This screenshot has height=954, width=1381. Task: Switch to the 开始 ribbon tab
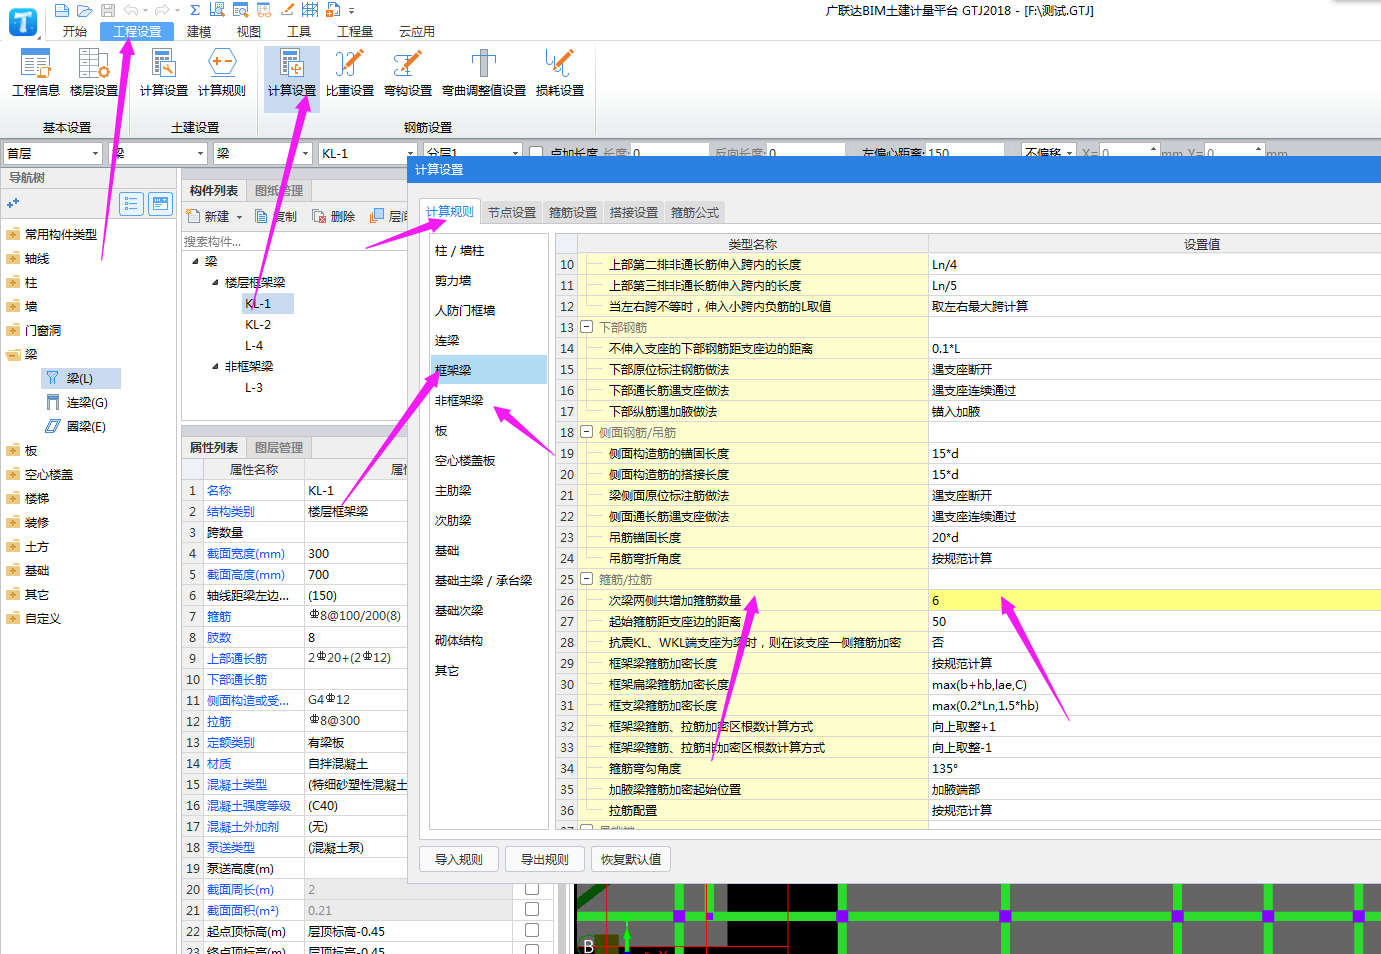75,31
